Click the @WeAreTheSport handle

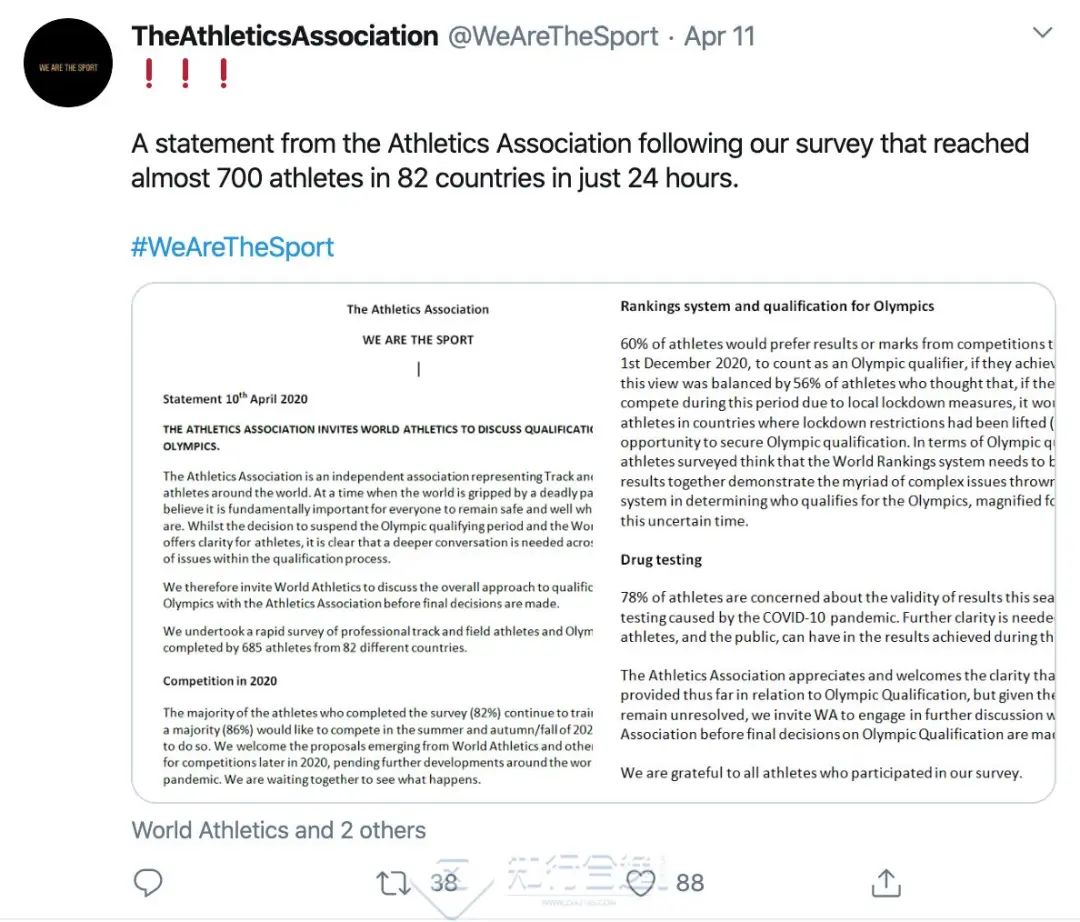[x=553, y=37]
